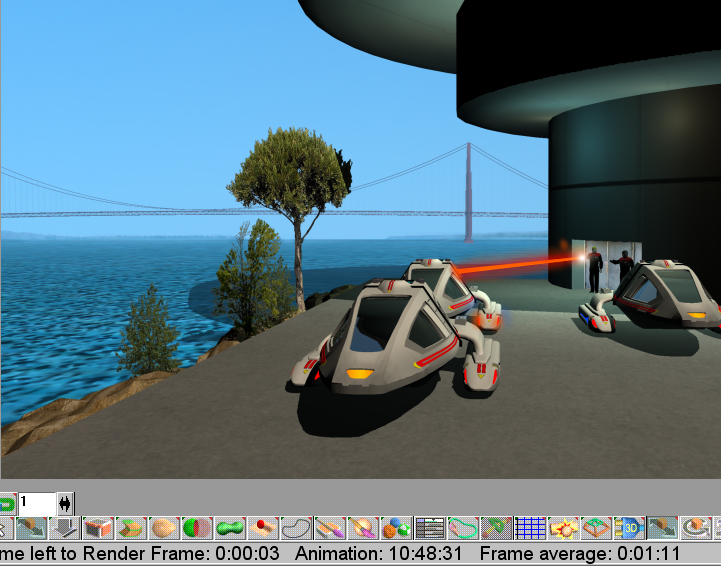Open the scene editor list panel
Image resolution: width=721 pixels, height=566 pixels.
pos(429,528)
